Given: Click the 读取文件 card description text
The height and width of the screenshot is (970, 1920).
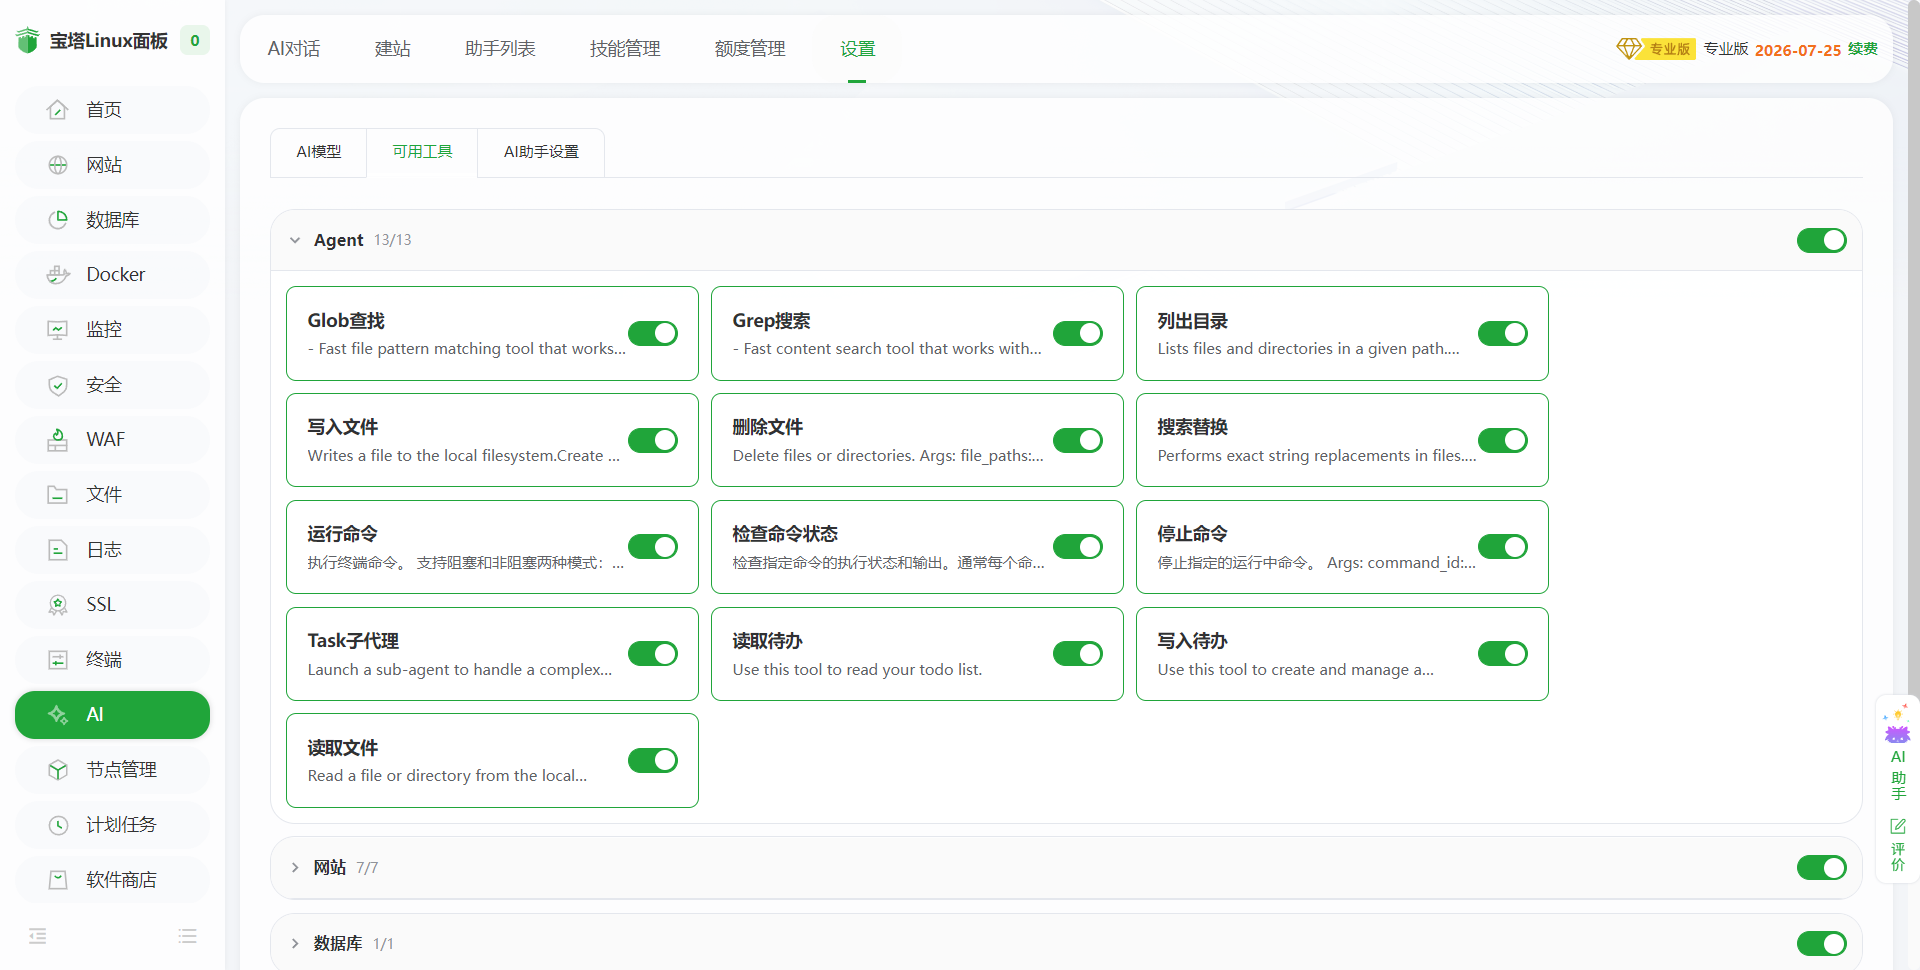Looking at the screenshot, I should [447, 776].
